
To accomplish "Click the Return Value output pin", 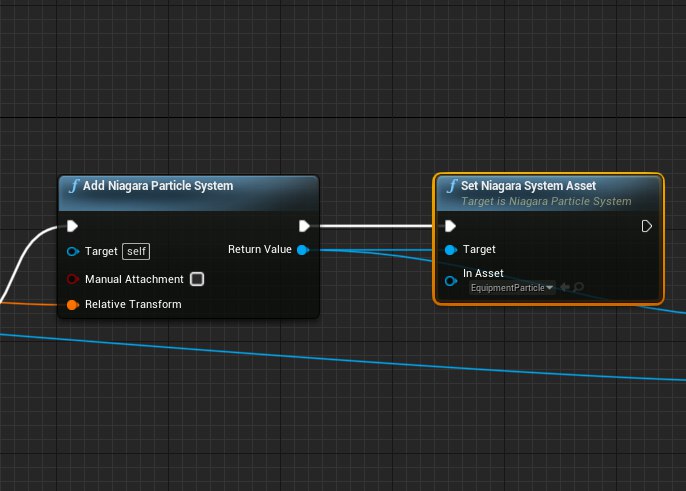I will pos(303,249).
